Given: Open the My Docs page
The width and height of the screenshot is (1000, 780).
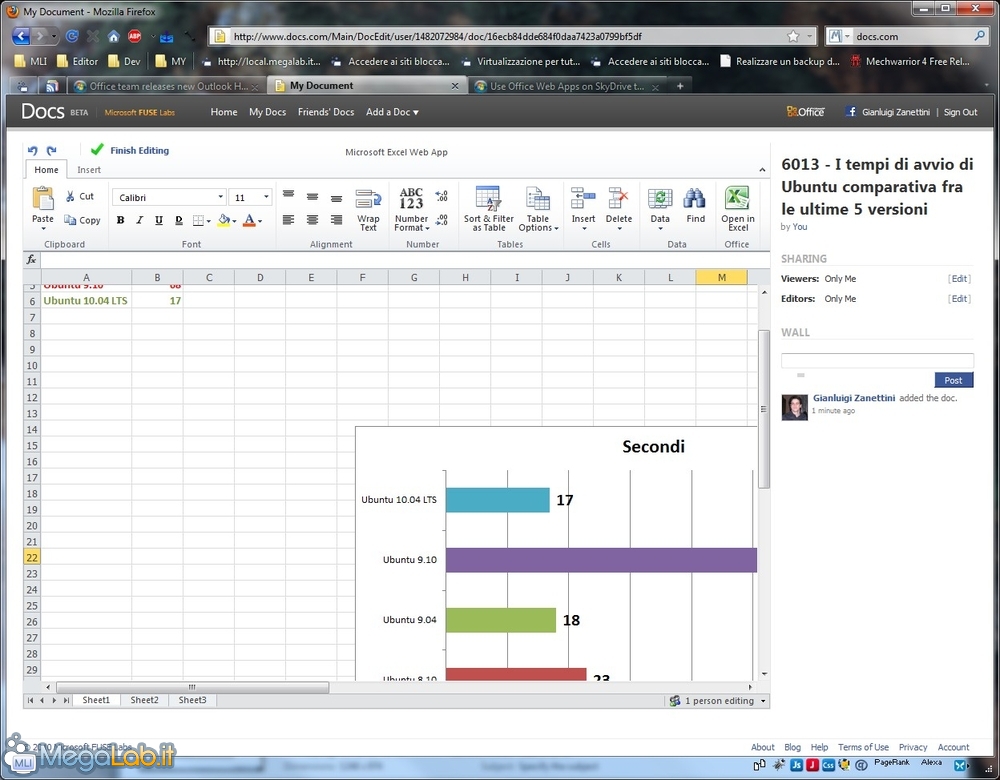Looking at the screenshot, I should pyautogui.click(x=267, y=112).
